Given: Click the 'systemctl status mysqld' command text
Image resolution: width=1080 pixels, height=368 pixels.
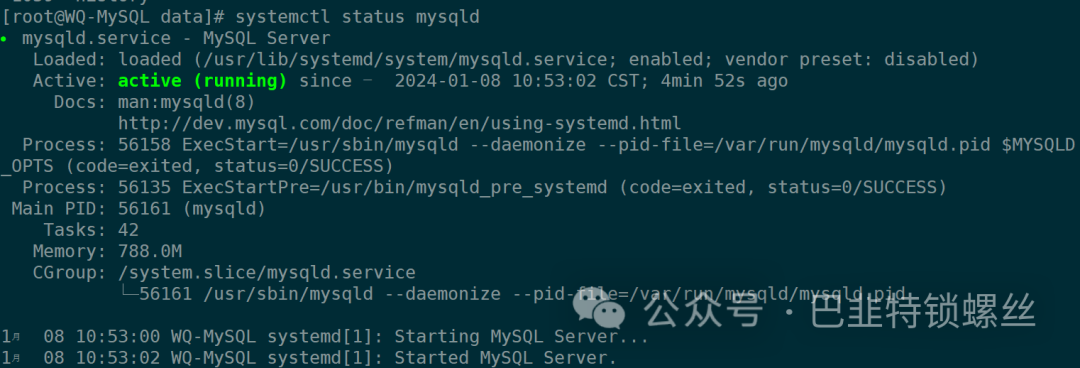Looking at the screenshot, I should (x=357, y=17).
